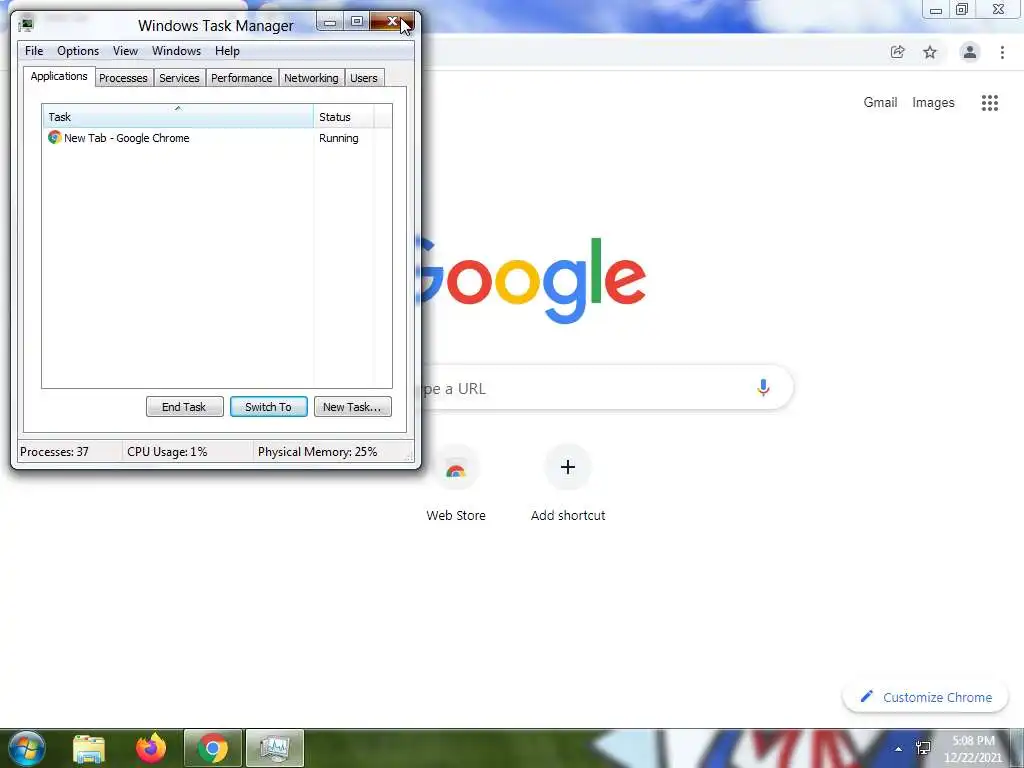Open Gmail link on Google page

[x=880, y=103]
